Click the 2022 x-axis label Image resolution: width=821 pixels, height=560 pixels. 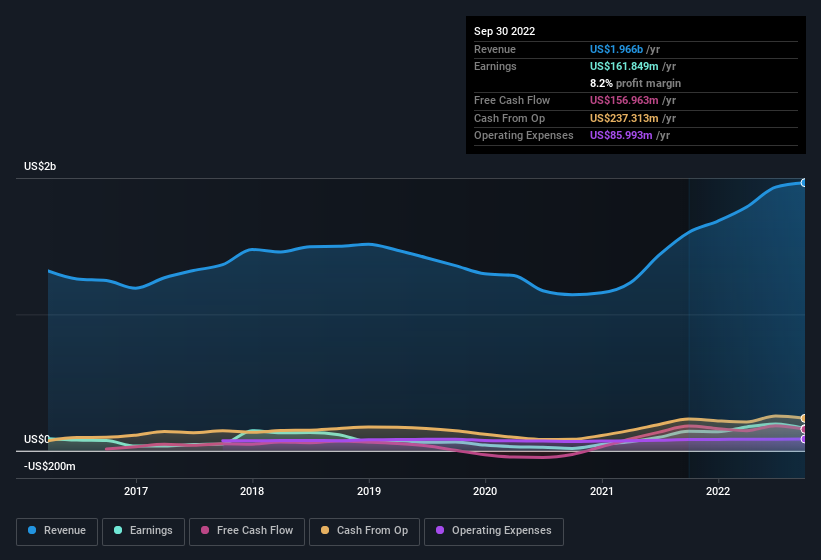(x=718, y=491)
